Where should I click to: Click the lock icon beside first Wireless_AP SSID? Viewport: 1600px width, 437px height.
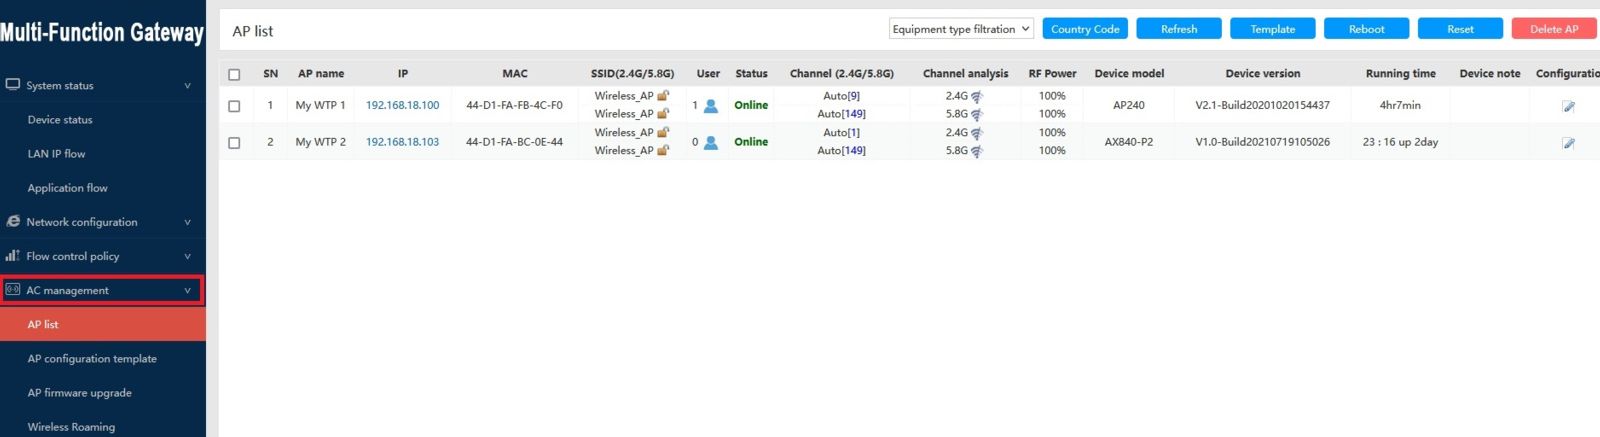(663, 96)
